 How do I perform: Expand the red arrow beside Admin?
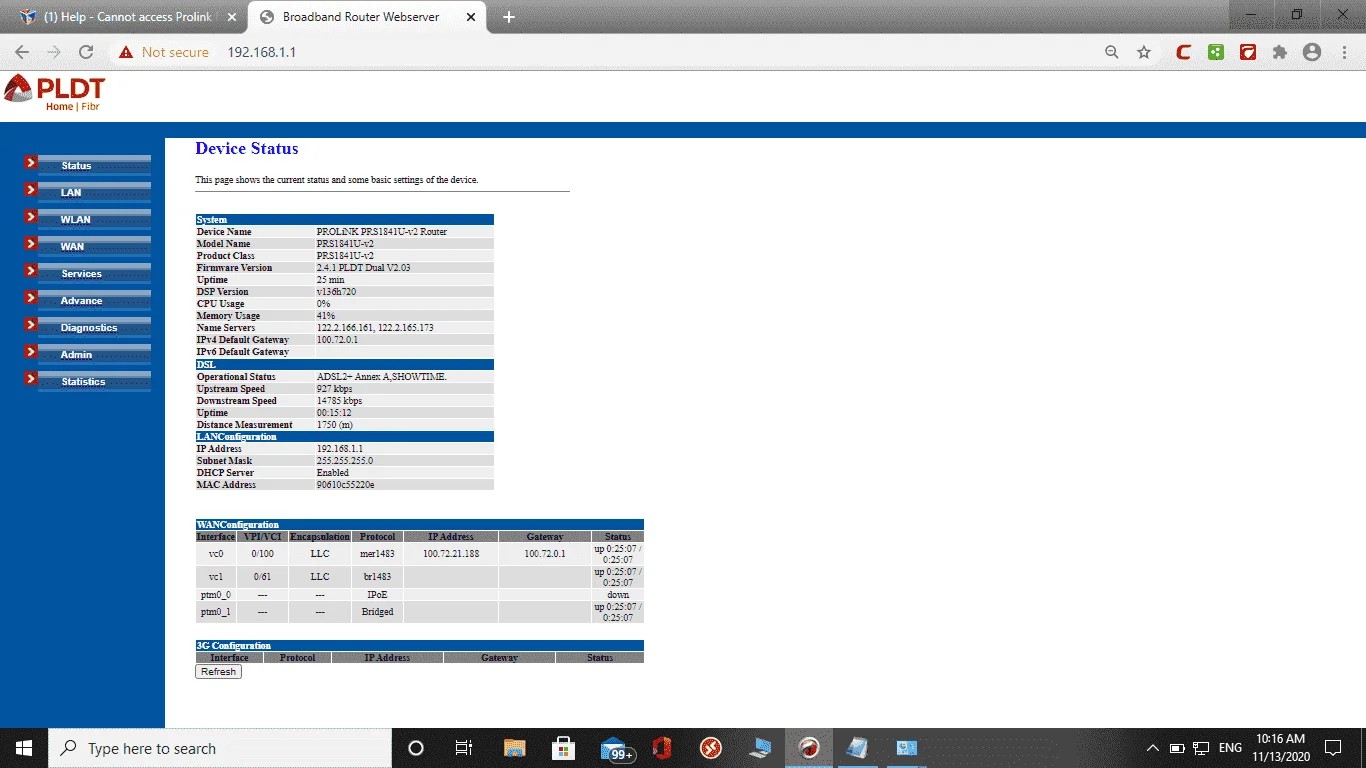[31, 351]
